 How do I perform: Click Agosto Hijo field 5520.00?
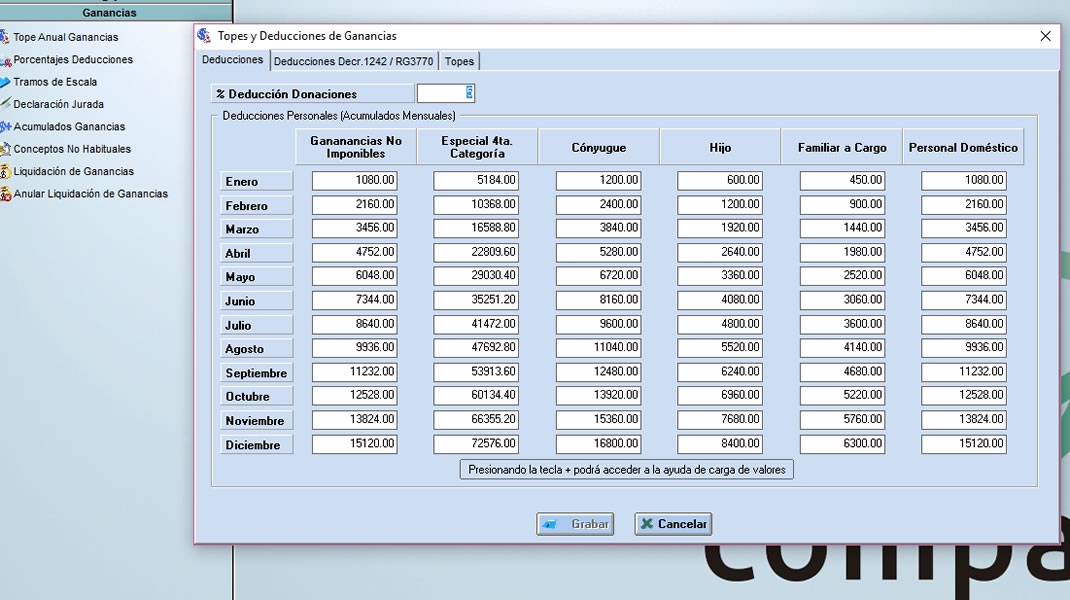click(x=720, y=347)
